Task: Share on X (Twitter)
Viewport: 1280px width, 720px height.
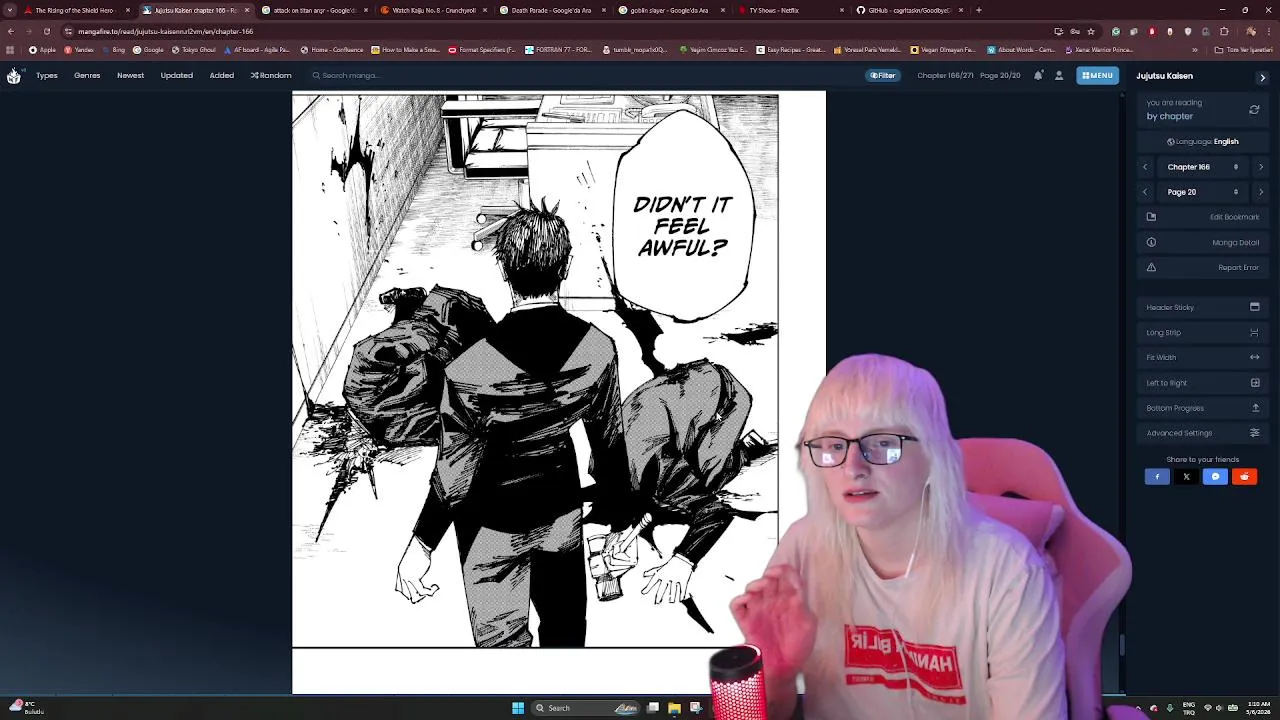Action: point(1186,477)
